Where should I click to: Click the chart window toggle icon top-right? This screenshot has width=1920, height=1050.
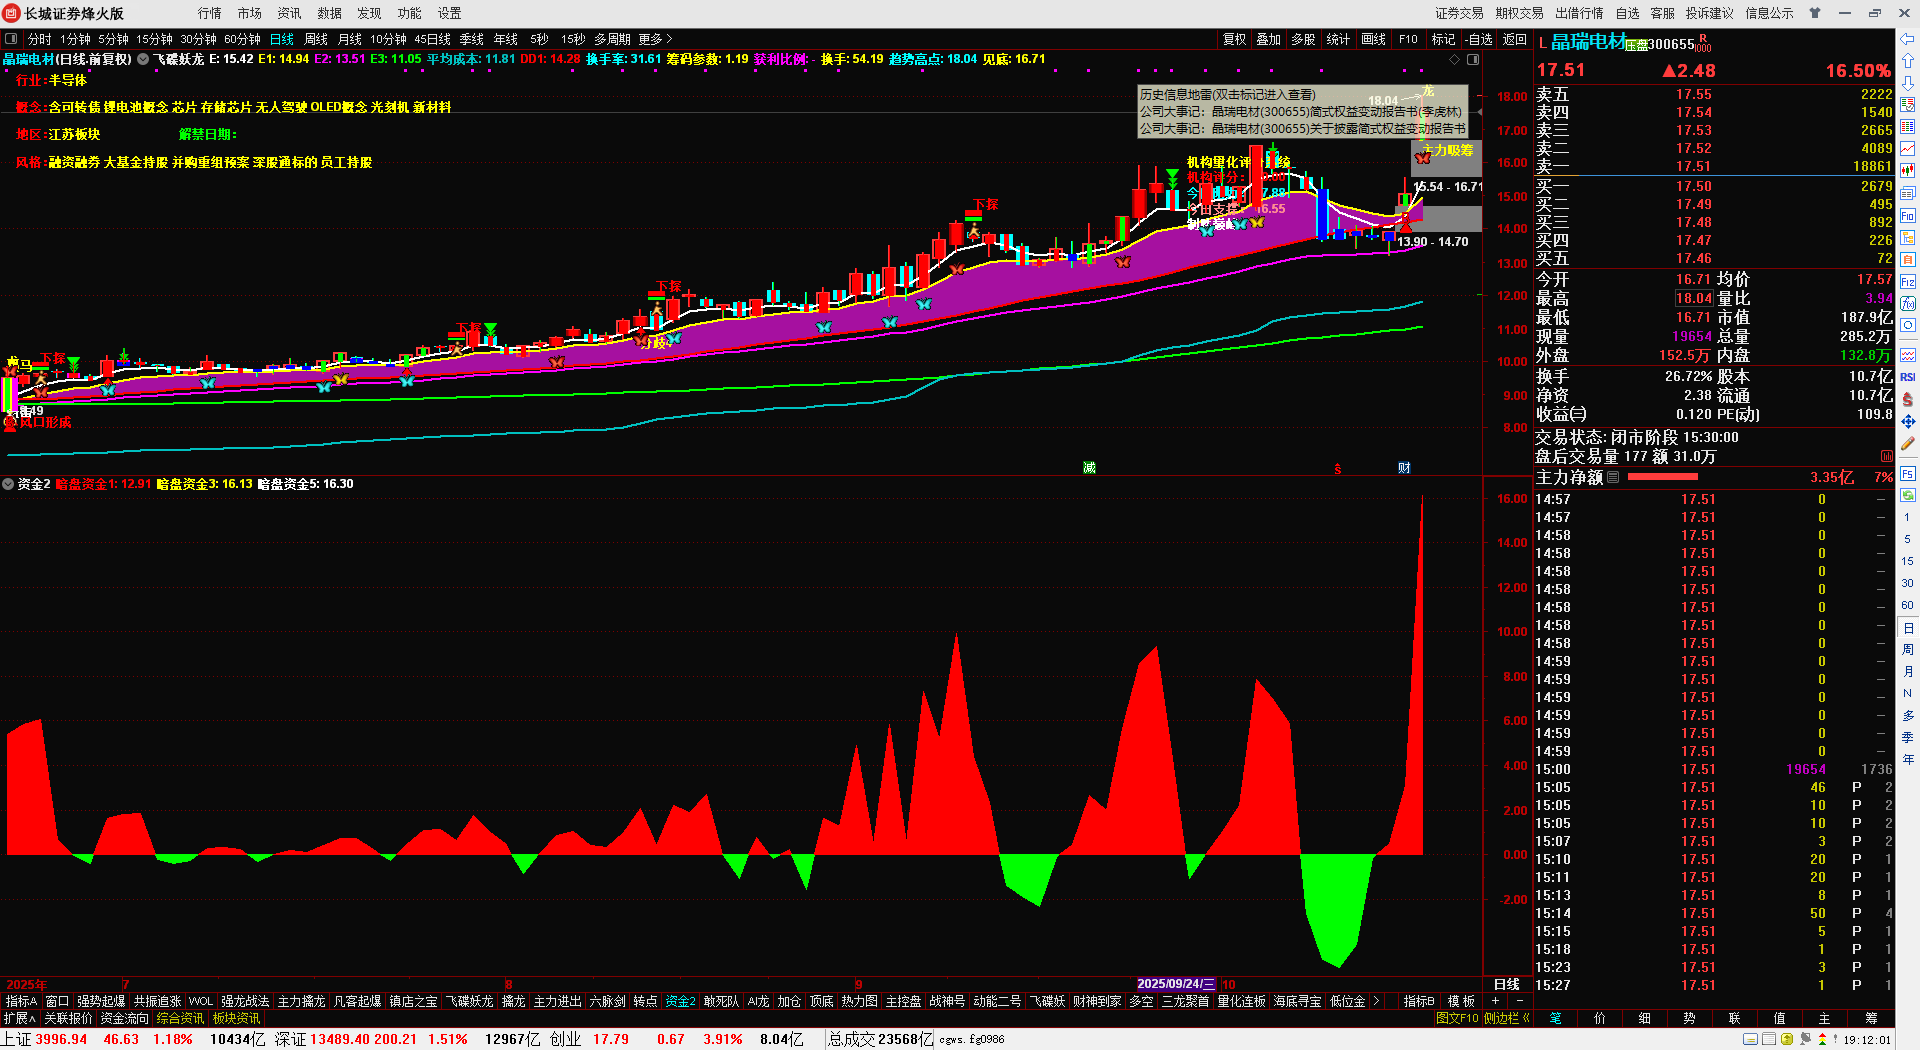point(1472,59)
